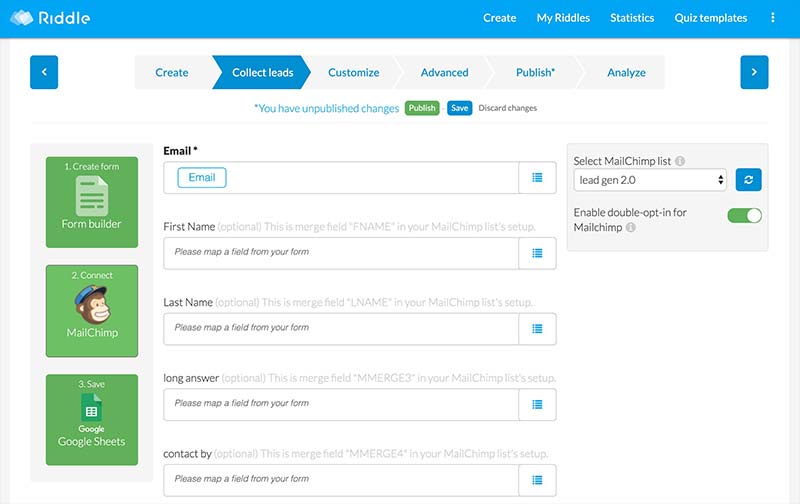Refresh the MailChimp lists
800x504 pixels.
748,180
